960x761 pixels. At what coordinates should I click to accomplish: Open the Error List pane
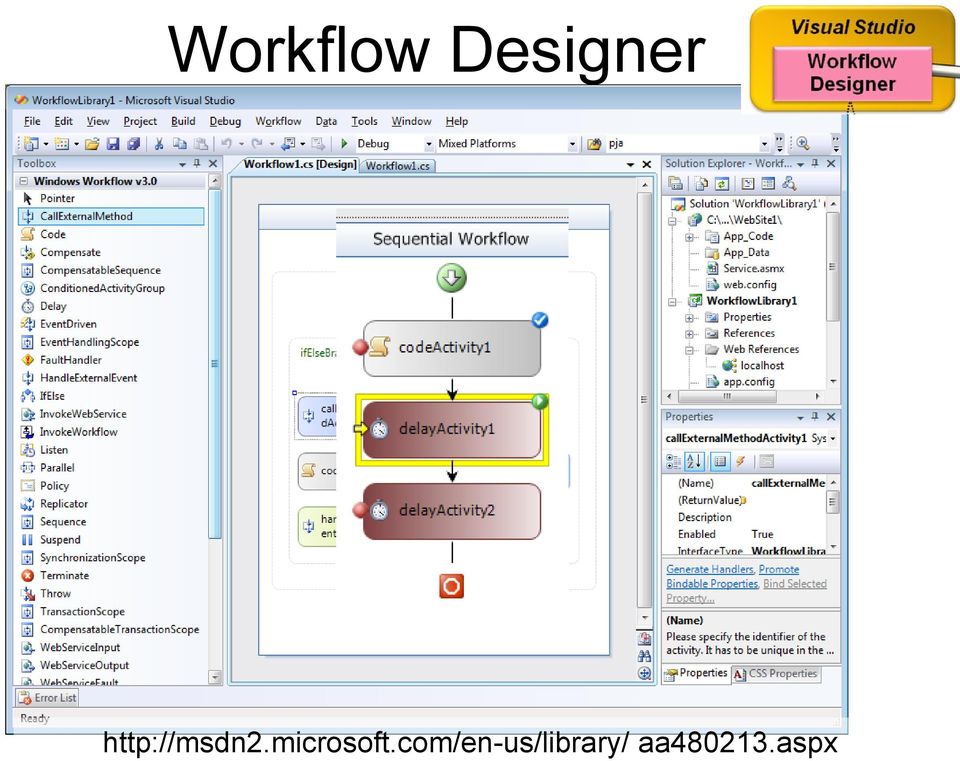(47, 698)
